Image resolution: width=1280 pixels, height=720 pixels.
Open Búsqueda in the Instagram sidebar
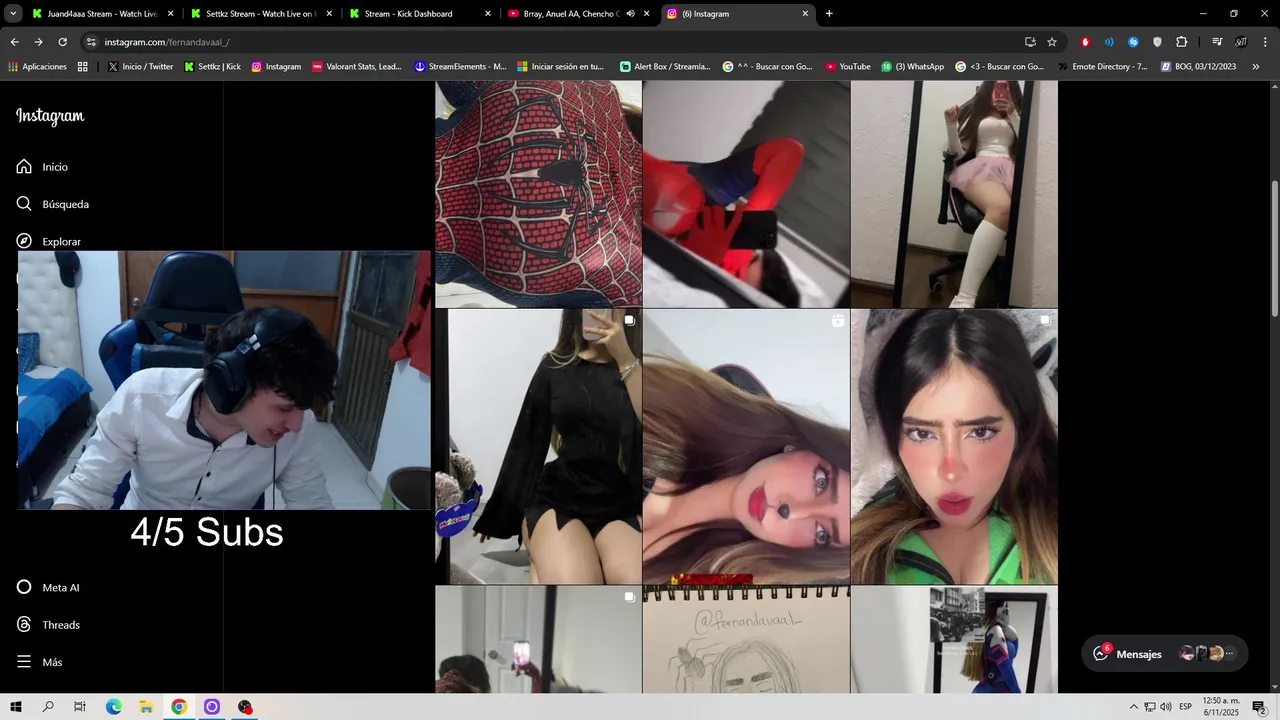[x=53, y=204]
